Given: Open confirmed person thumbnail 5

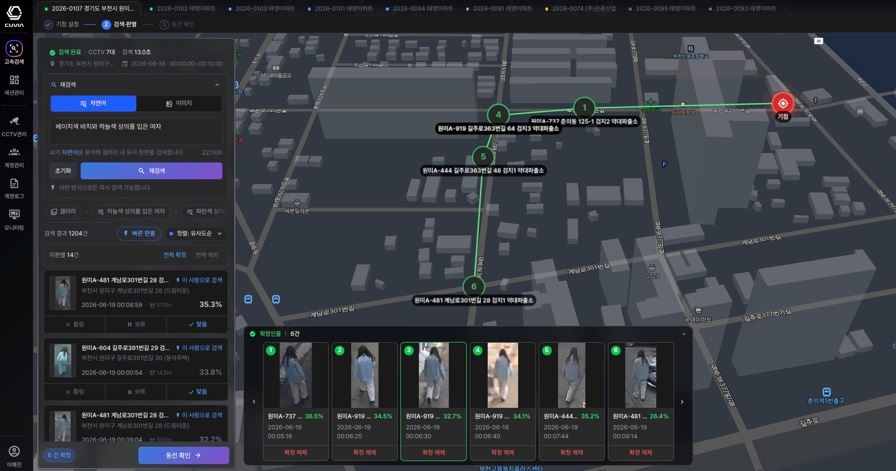Looking at the screenshot, I should (x=571, y=375).
